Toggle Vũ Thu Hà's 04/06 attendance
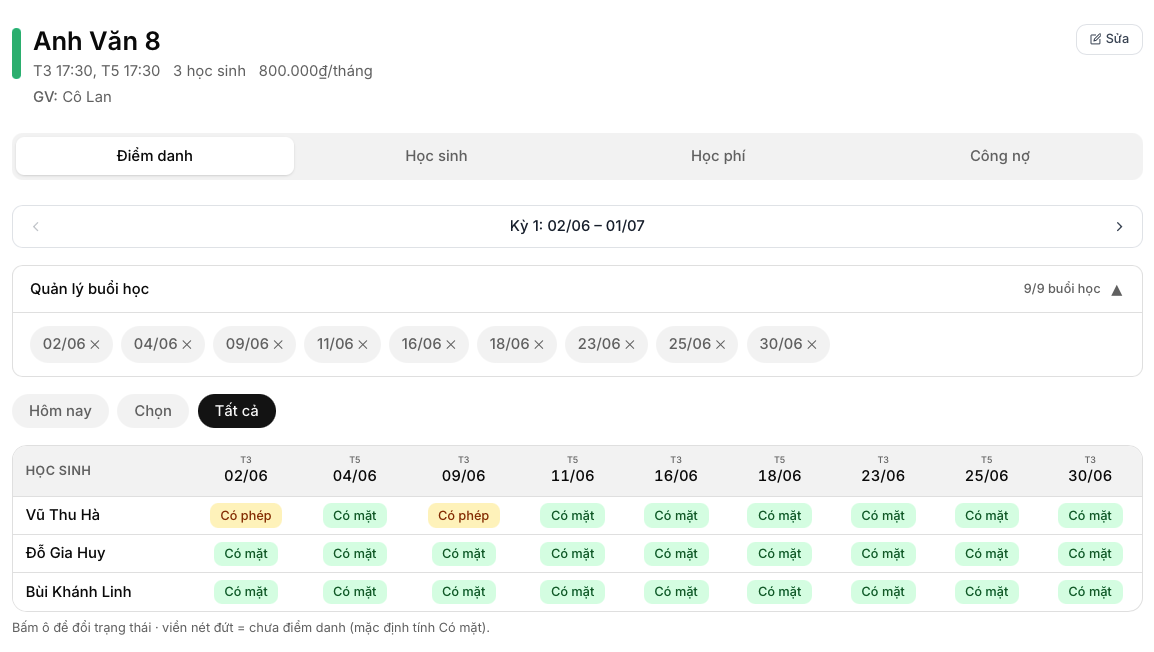The width and height of the screenshot is (1154, 652). (355, 516)
